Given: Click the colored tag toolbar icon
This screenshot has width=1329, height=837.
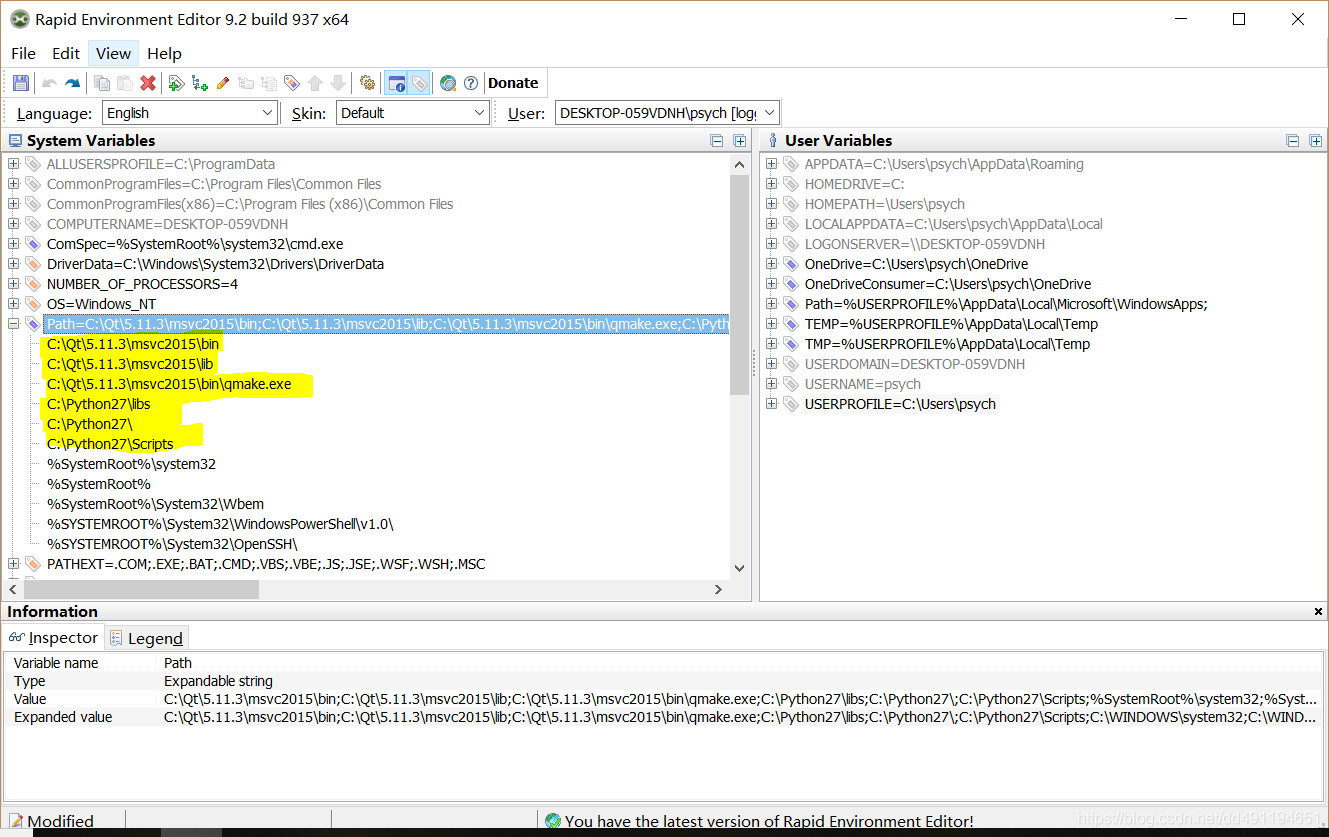Looking at the screenshot, I should (x=292, y=83).
